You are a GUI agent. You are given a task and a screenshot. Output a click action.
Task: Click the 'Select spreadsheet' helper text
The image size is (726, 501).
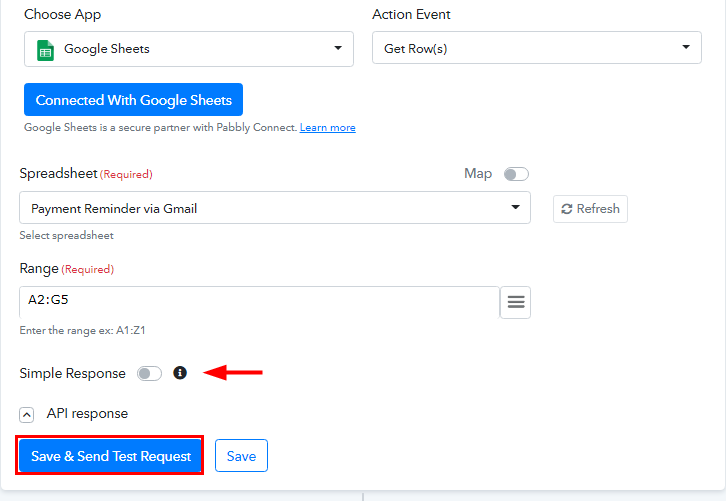66,236
